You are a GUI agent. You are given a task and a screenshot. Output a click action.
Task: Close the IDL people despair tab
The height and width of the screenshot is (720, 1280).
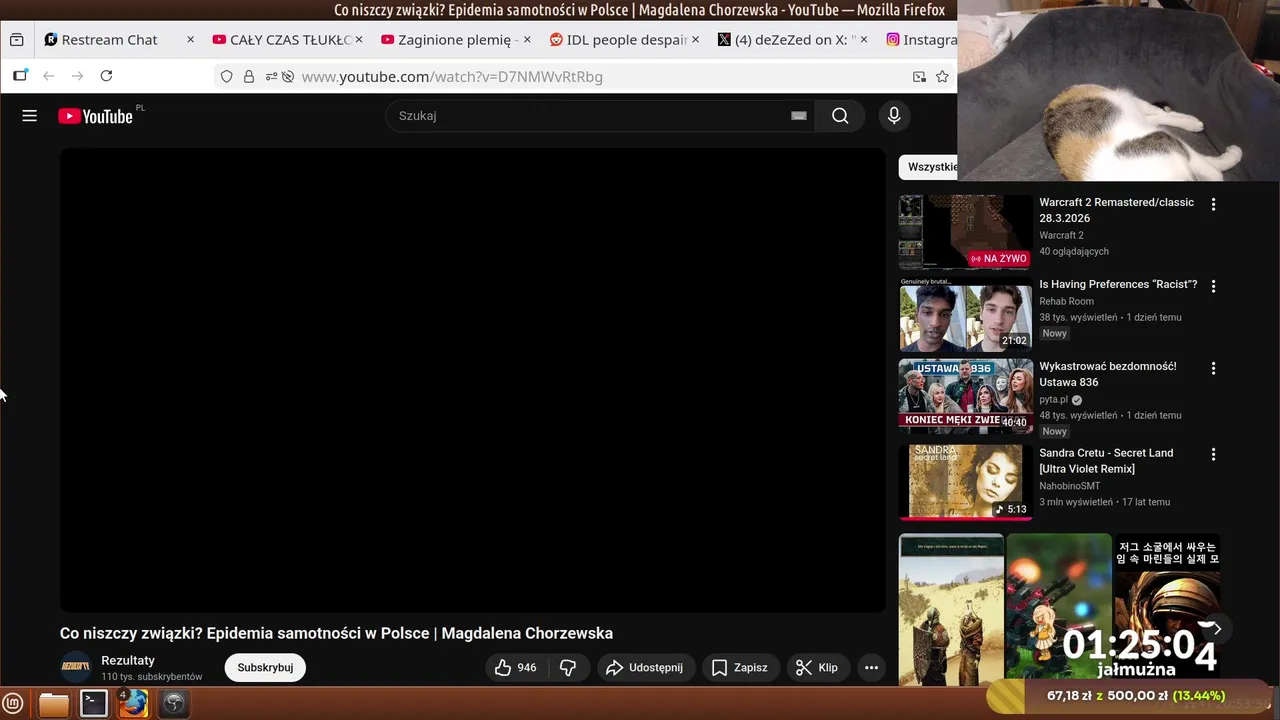[x=695, y=40]
